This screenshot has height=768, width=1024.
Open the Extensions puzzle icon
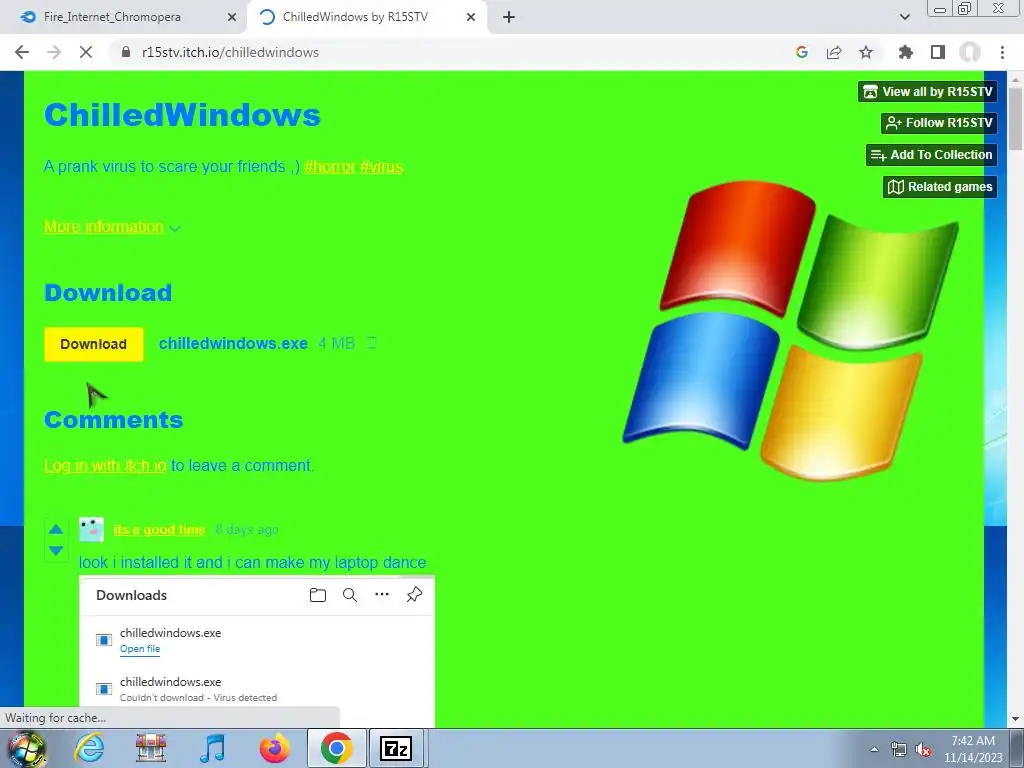coord(905,52)
